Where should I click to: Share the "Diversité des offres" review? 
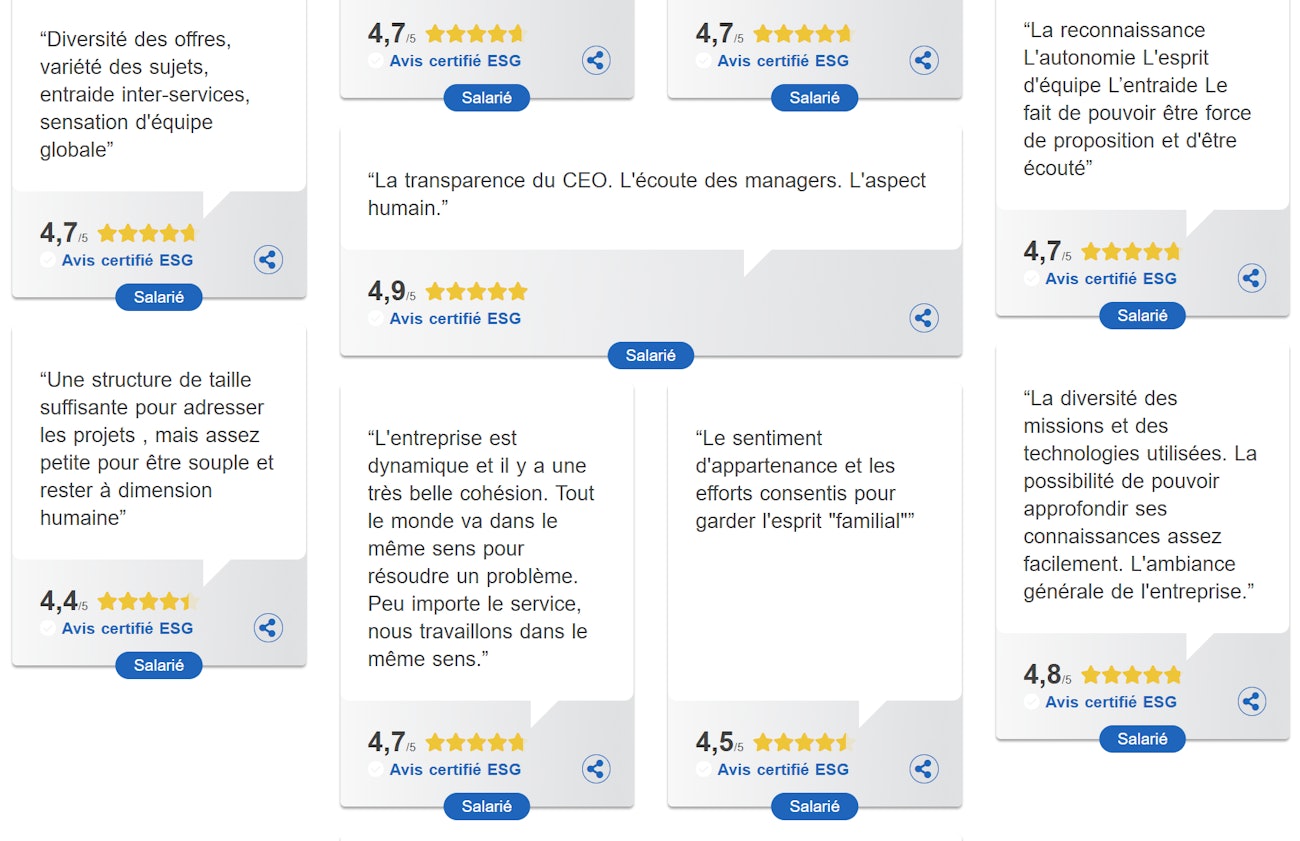click(268, 260)
